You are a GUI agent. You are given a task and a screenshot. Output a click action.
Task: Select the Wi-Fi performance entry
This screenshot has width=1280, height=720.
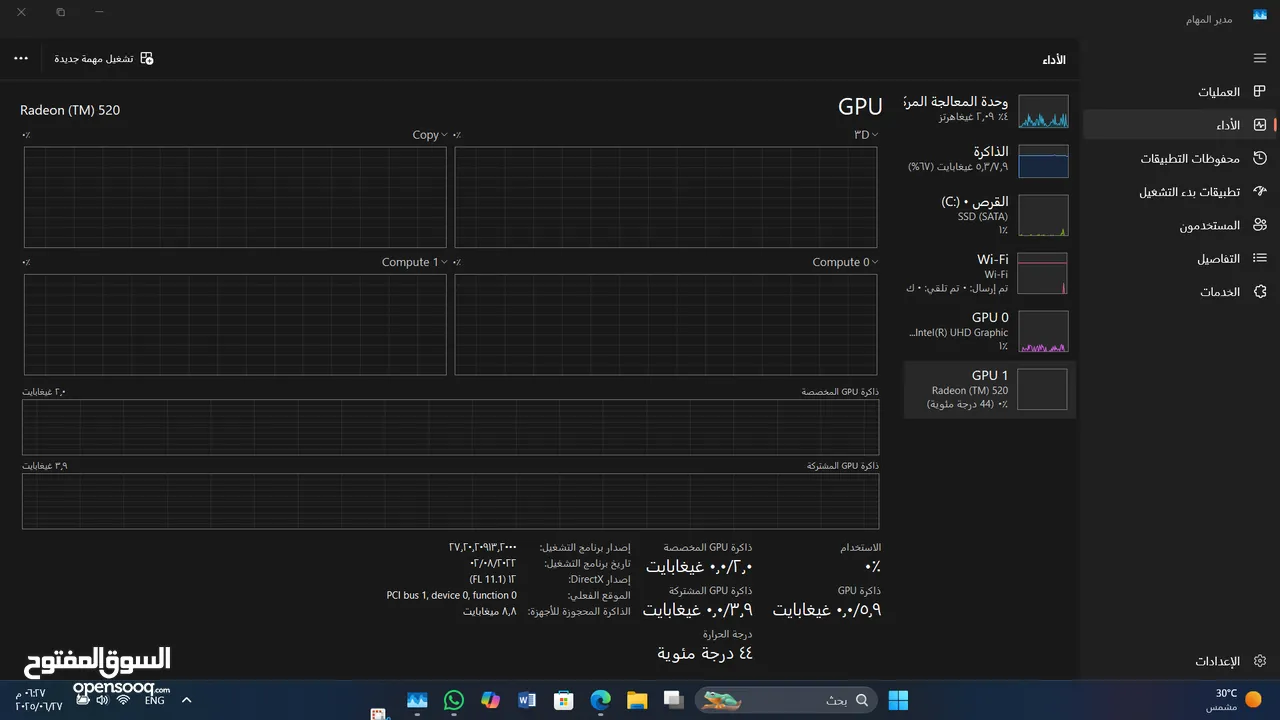click(990, 273)
